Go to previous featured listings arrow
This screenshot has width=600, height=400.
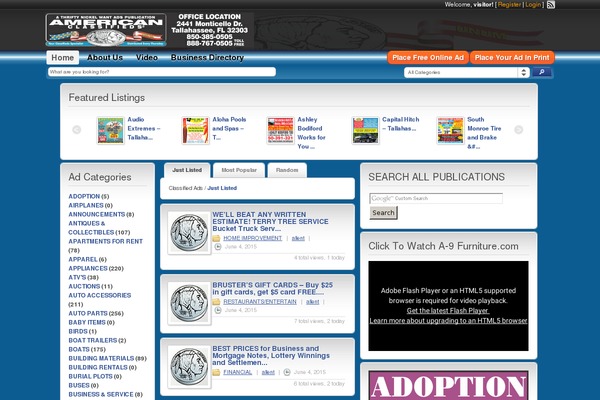(x=77, y=130)
